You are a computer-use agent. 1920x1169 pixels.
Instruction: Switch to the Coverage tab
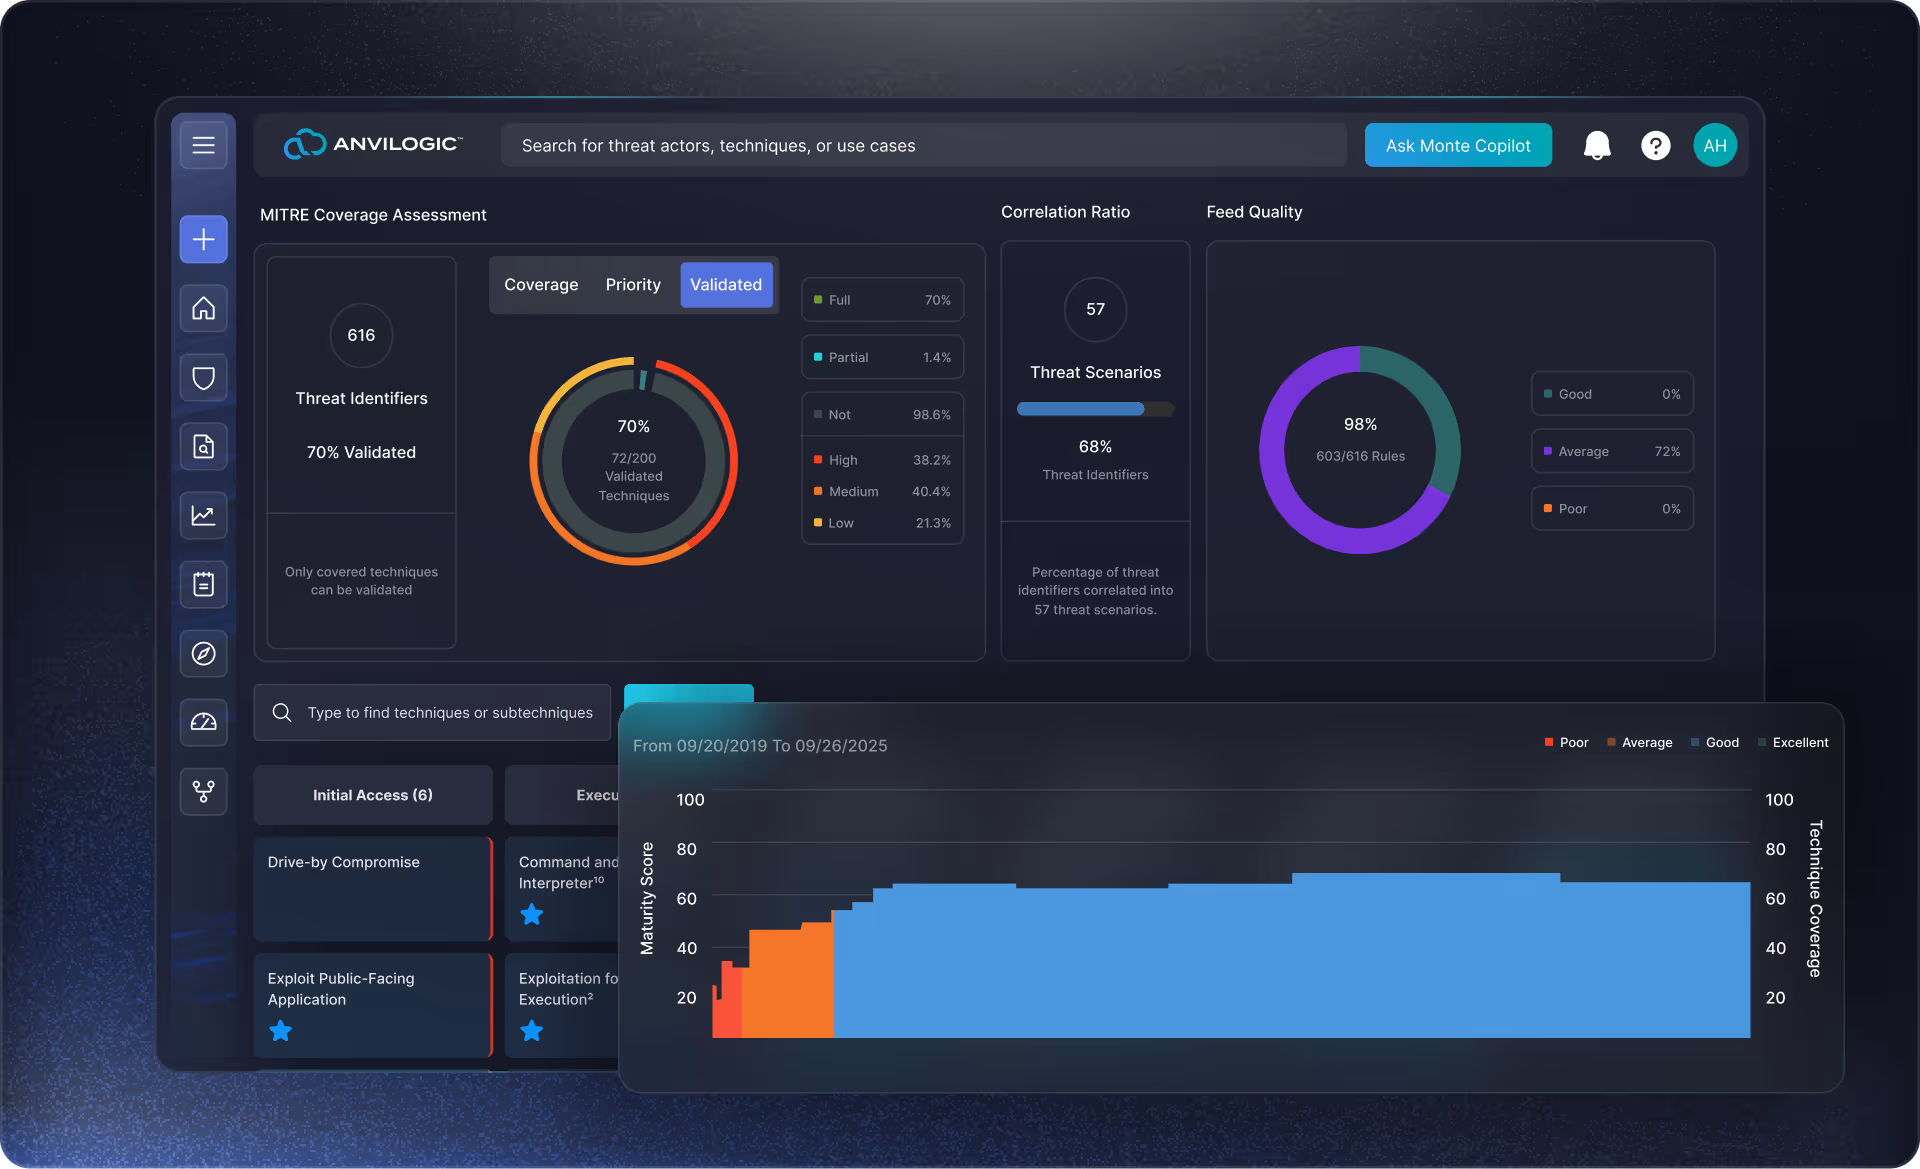point(541,285)
